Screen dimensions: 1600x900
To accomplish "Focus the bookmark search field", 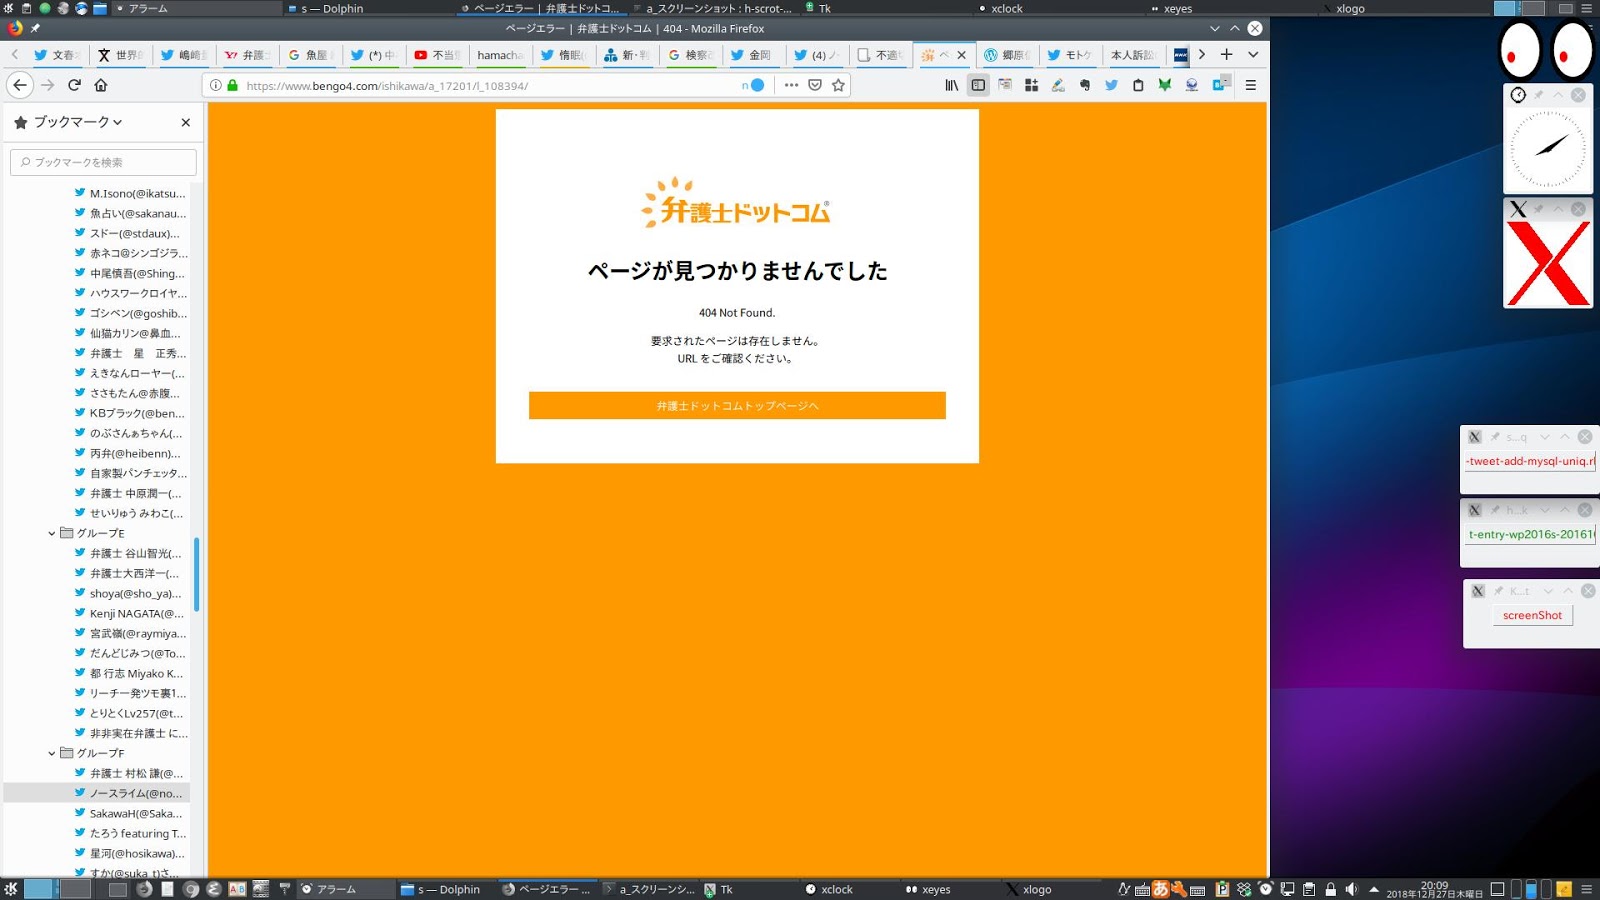I will click(103, 162).
